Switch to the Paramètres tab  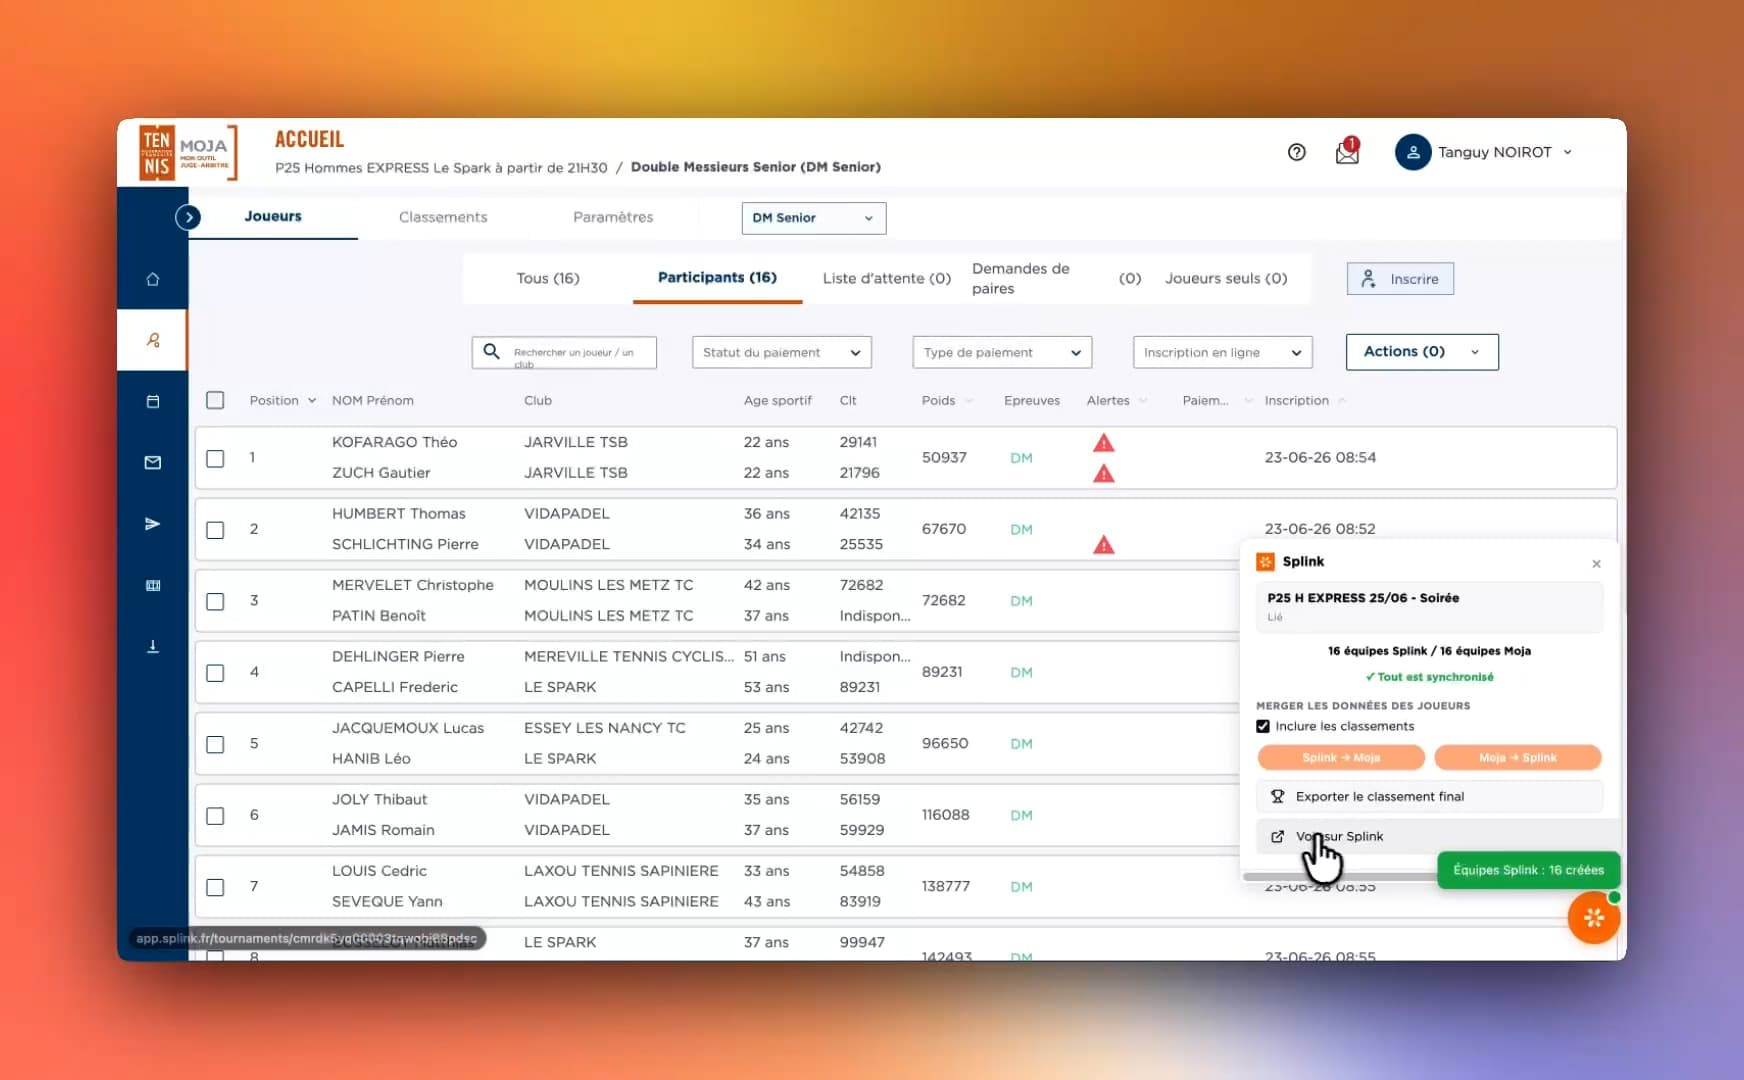[613, 217]
